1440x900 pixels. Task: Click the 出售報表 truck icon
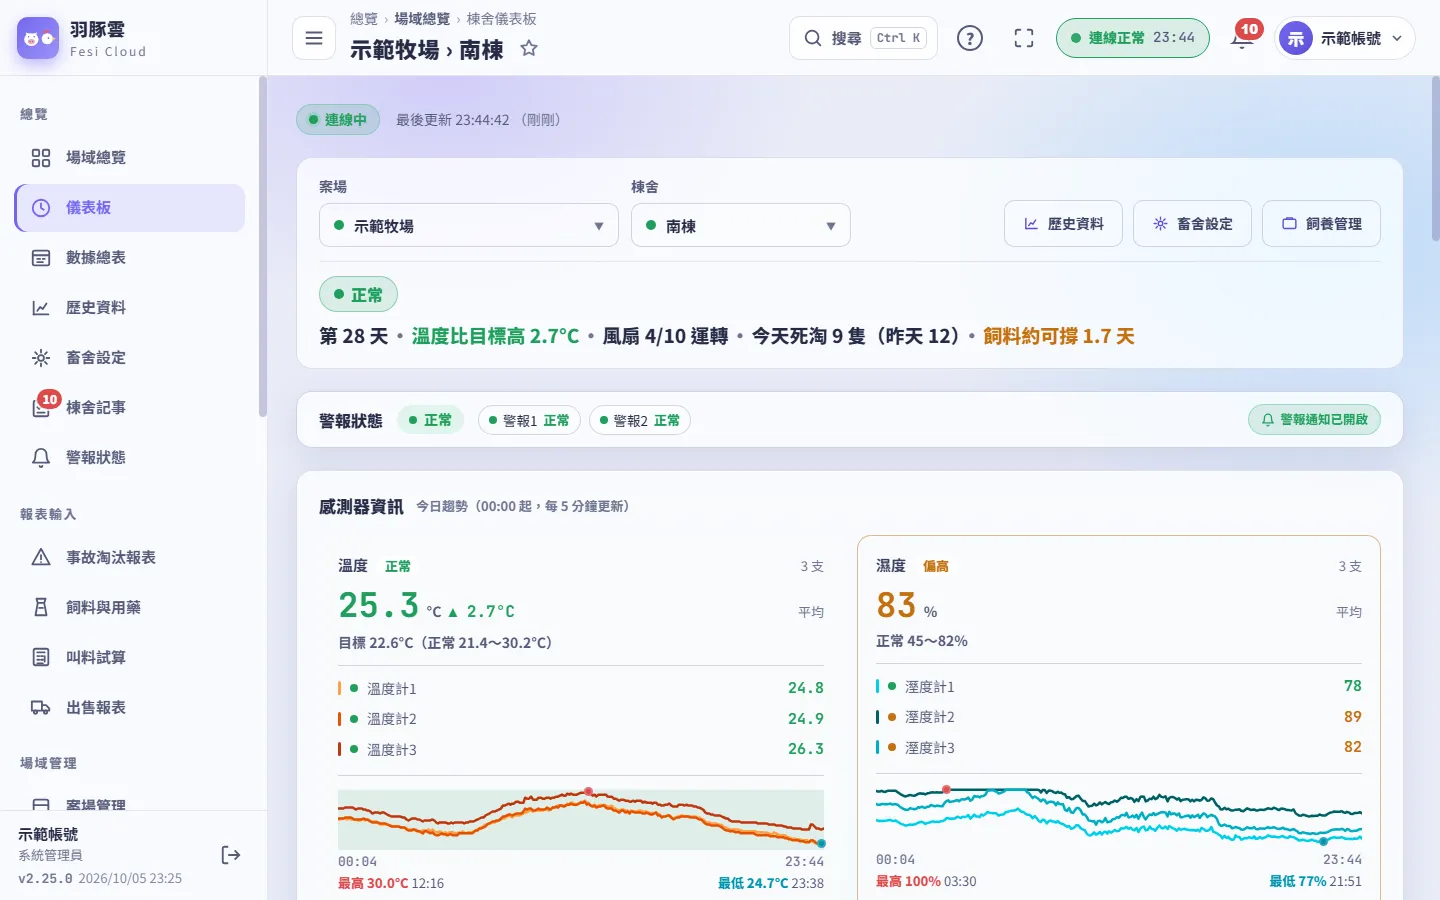[41, 707]
